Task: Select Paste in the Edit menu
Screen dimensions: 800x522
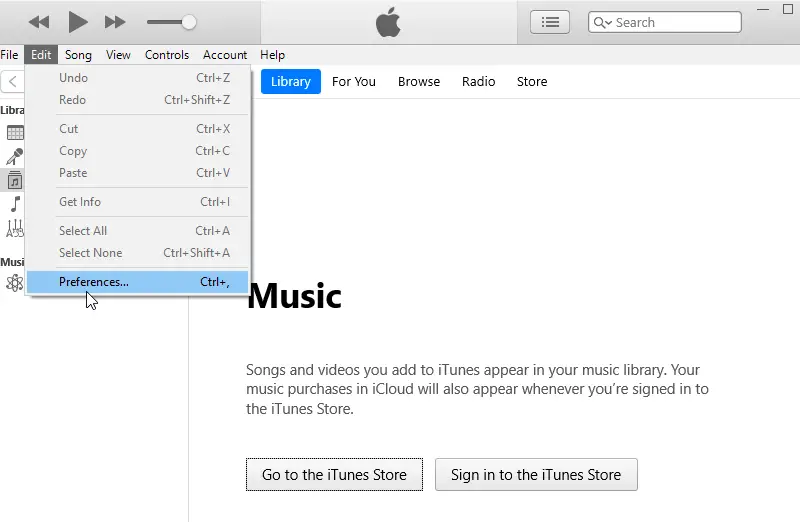Action: pyautogui.click(x=138, y=172)
